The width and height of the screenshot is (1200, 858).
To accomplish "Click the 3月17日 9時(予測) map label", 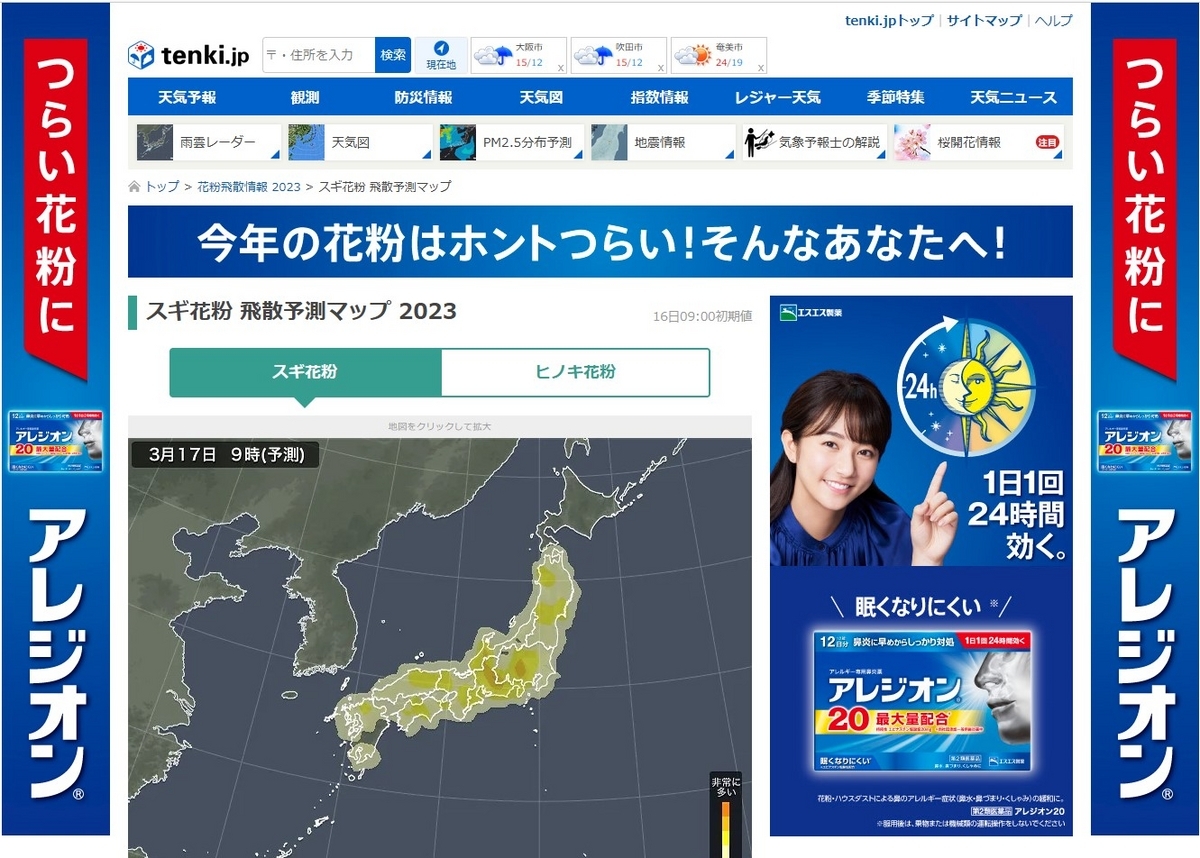I will (x=226, y=454).
